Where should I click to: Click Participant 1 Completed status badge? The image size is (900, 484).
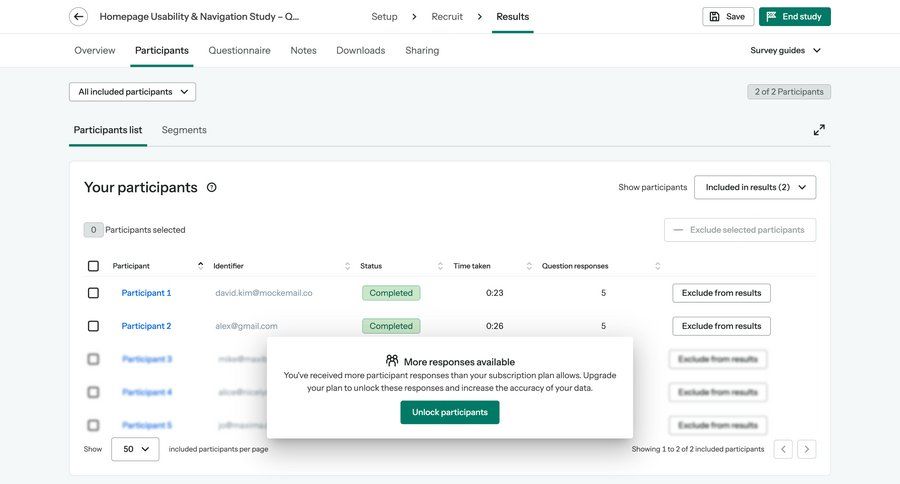pyautogui.click(x=391, y=293)
